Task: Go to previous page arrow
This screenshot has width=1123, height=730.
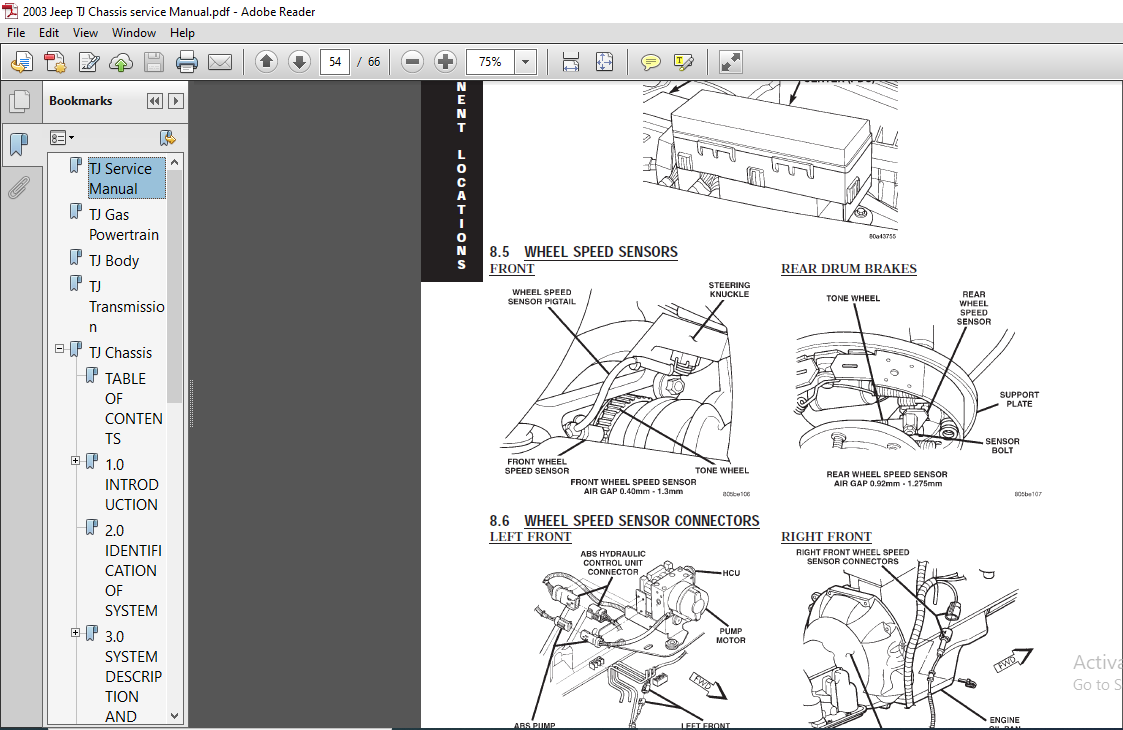Action: pyautogui.click(x=266, y=62)
